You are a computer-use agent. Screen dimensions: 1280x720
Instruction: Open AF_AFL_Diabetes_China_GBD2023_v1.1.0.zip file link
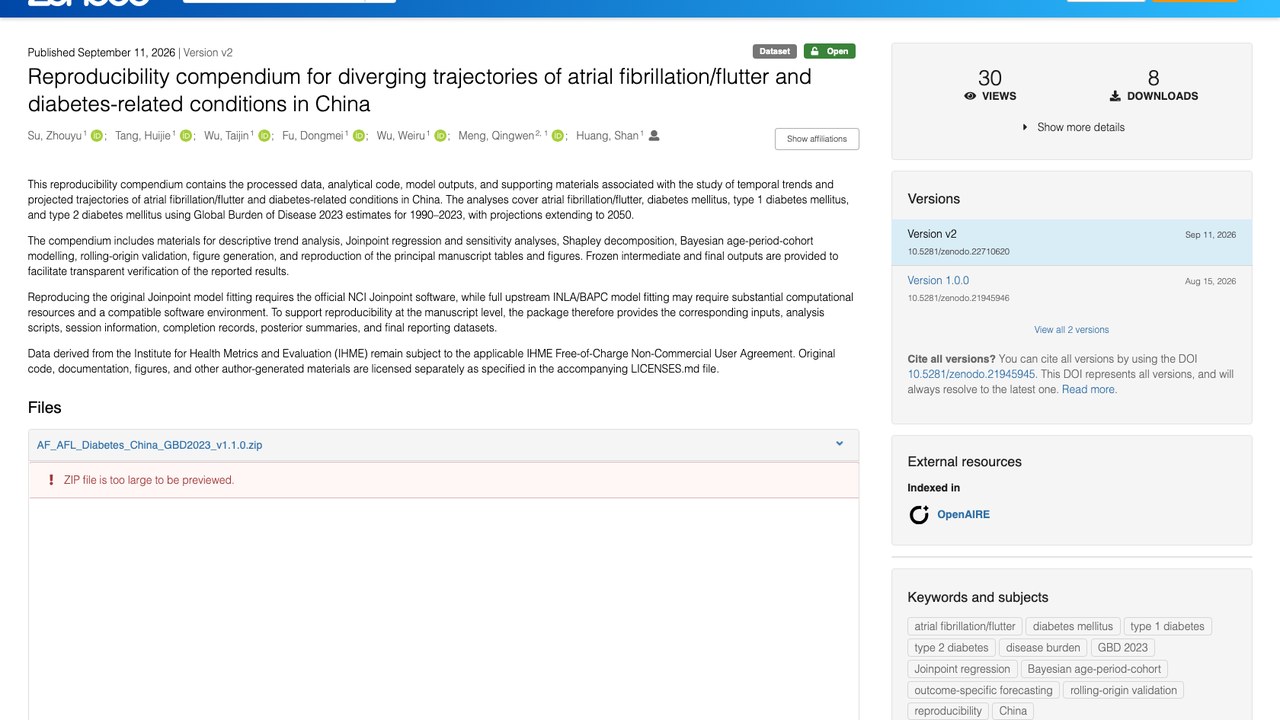tap(150, 445)
